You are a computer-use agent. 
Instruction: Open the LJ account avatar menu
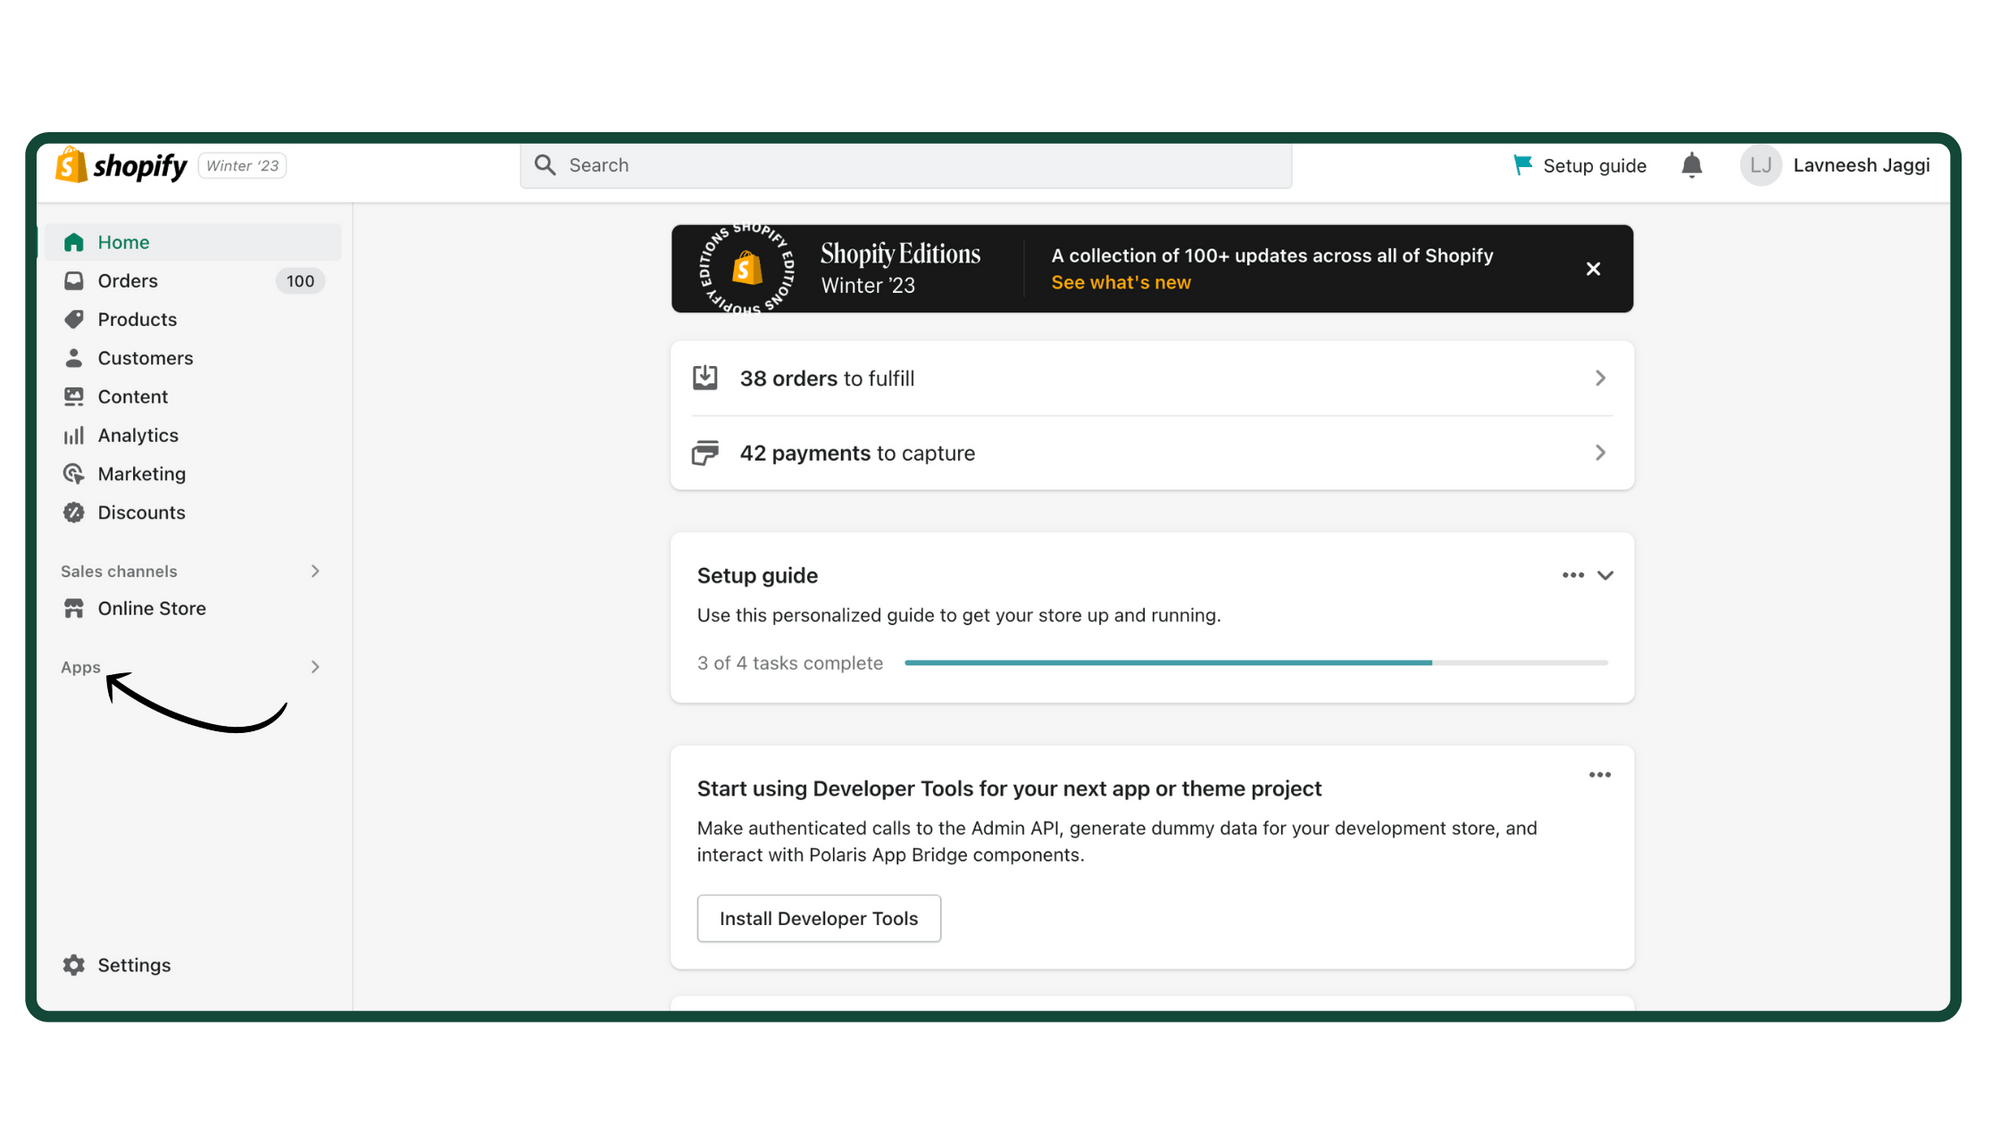pyautogui.click(x=1761, y=165)
